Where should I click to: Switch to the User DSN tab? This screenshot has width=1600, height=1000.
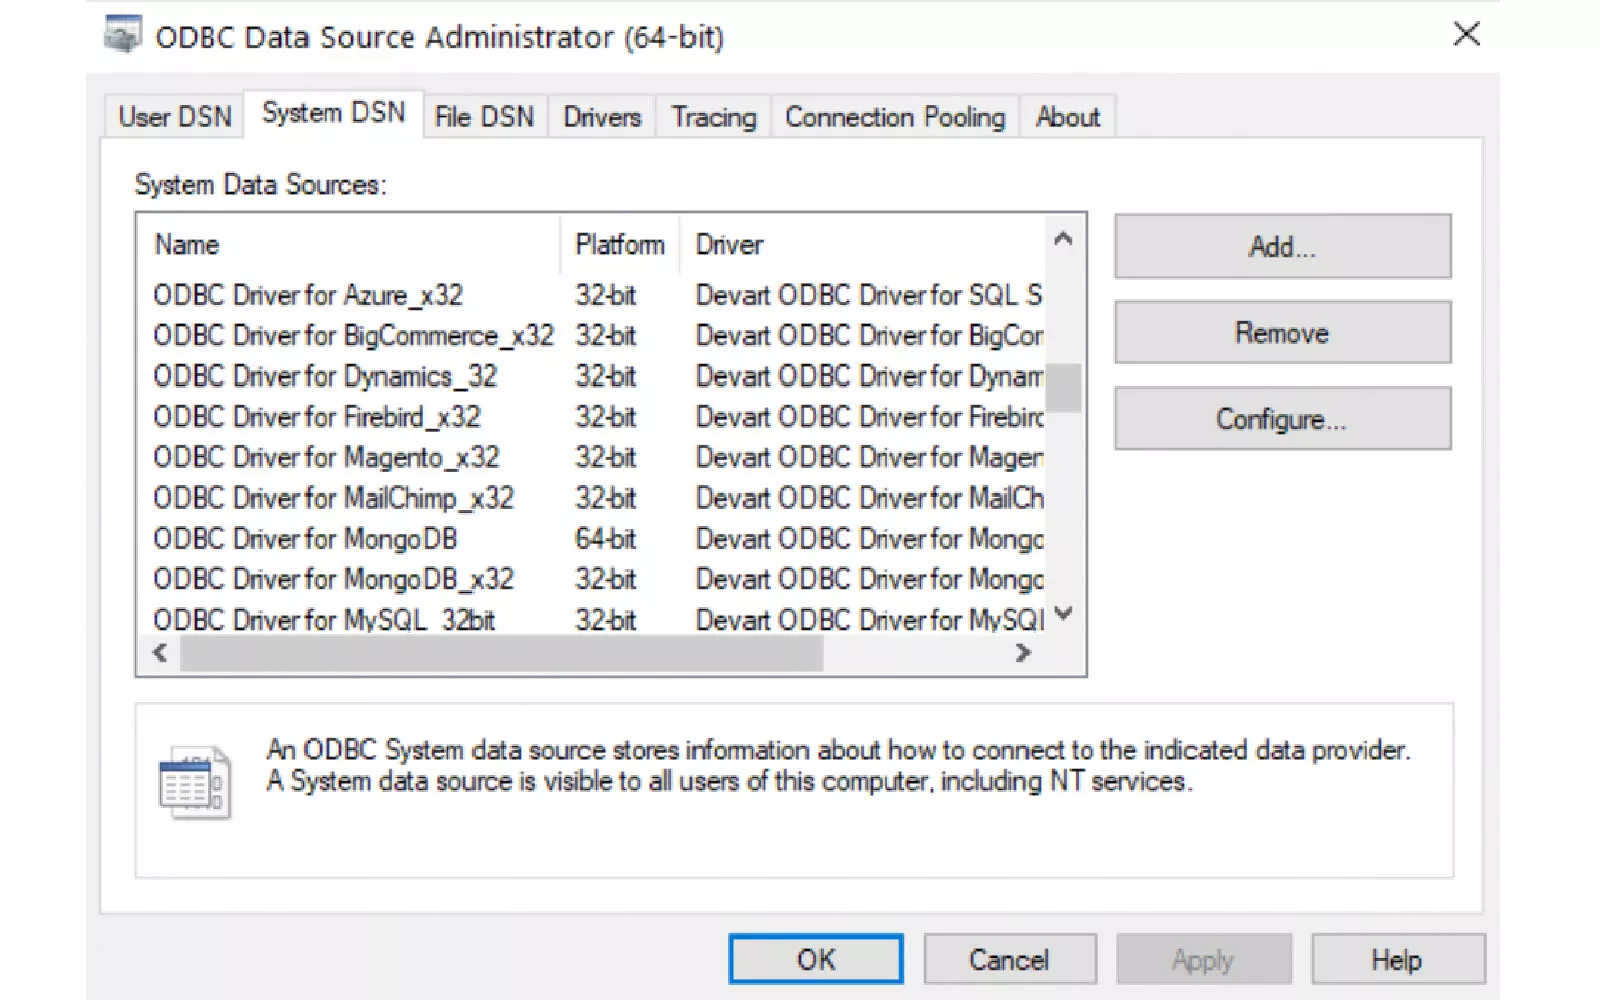[x=175, y=117]
